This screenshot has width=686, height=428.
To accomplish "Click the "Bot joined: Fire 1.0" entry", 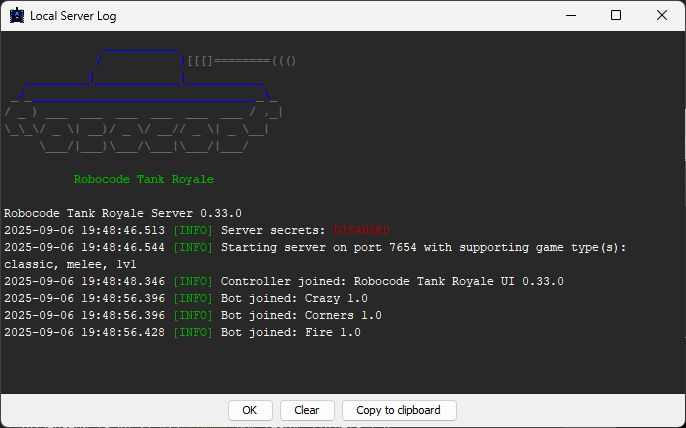I will tap(290, 332).
